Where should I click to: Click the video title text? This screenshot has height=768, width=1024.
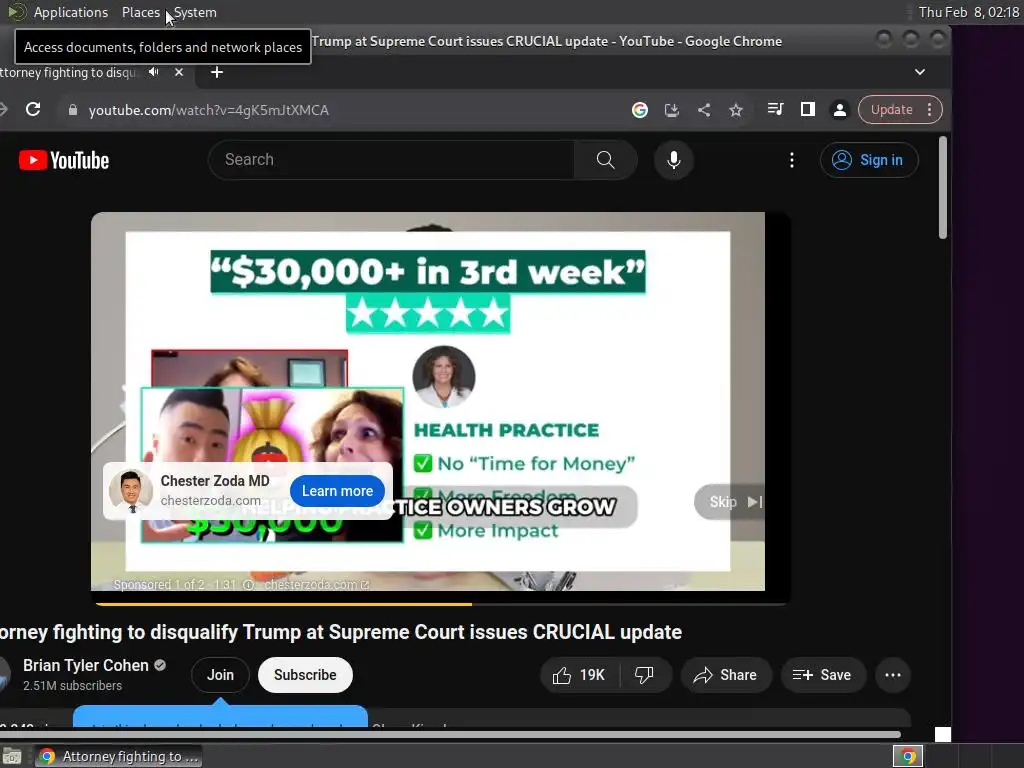point(340,632)
